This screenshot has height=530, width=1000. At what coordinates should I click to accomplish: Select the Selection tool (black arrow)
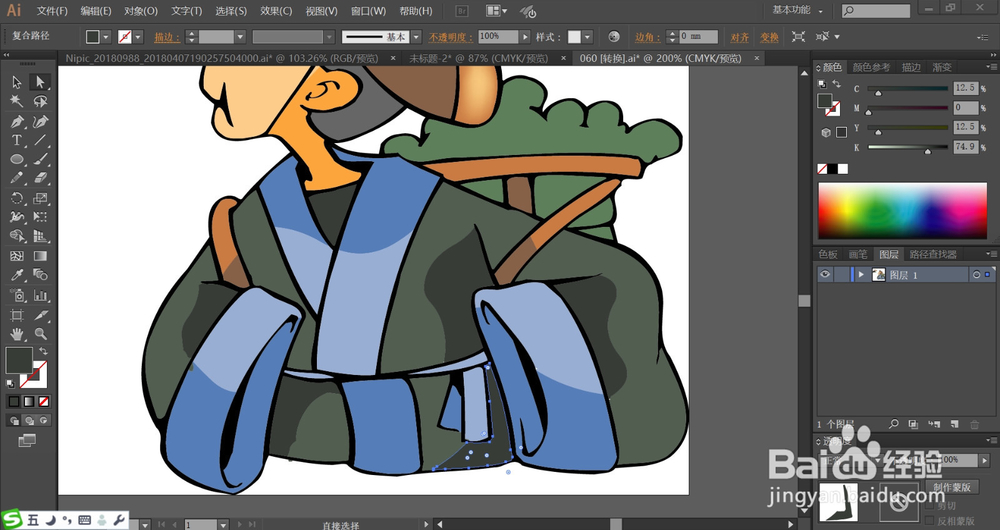pyautogui.click(x=17, y=82)
